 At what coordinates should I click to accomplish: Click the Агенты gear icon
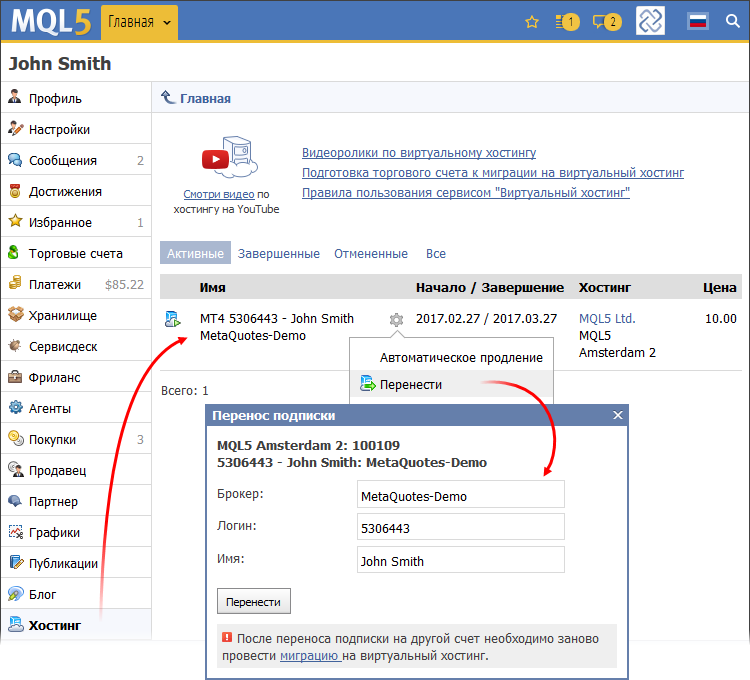[15, 407]
